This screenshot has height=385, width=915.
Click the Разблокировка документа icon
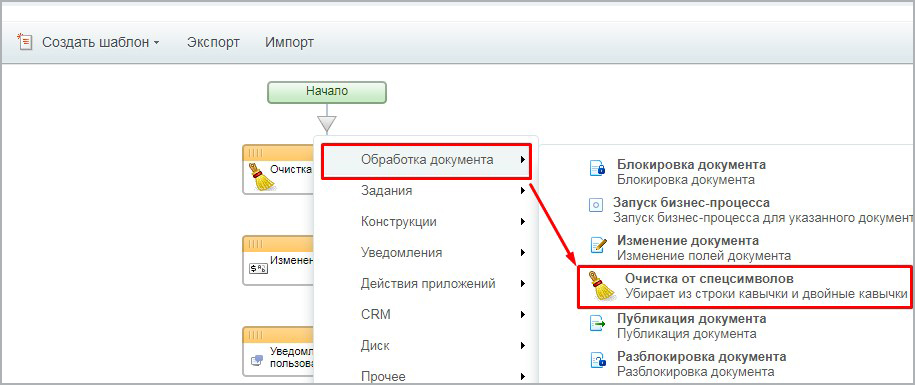point(597,359)
